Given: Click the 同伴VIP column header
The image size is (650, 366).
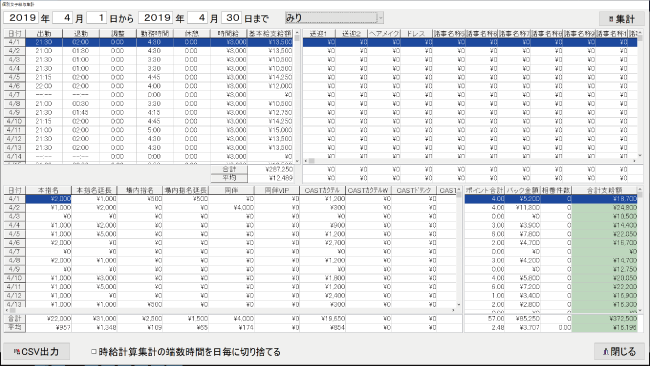Looking at the screenshot, I should pos(276,190).
